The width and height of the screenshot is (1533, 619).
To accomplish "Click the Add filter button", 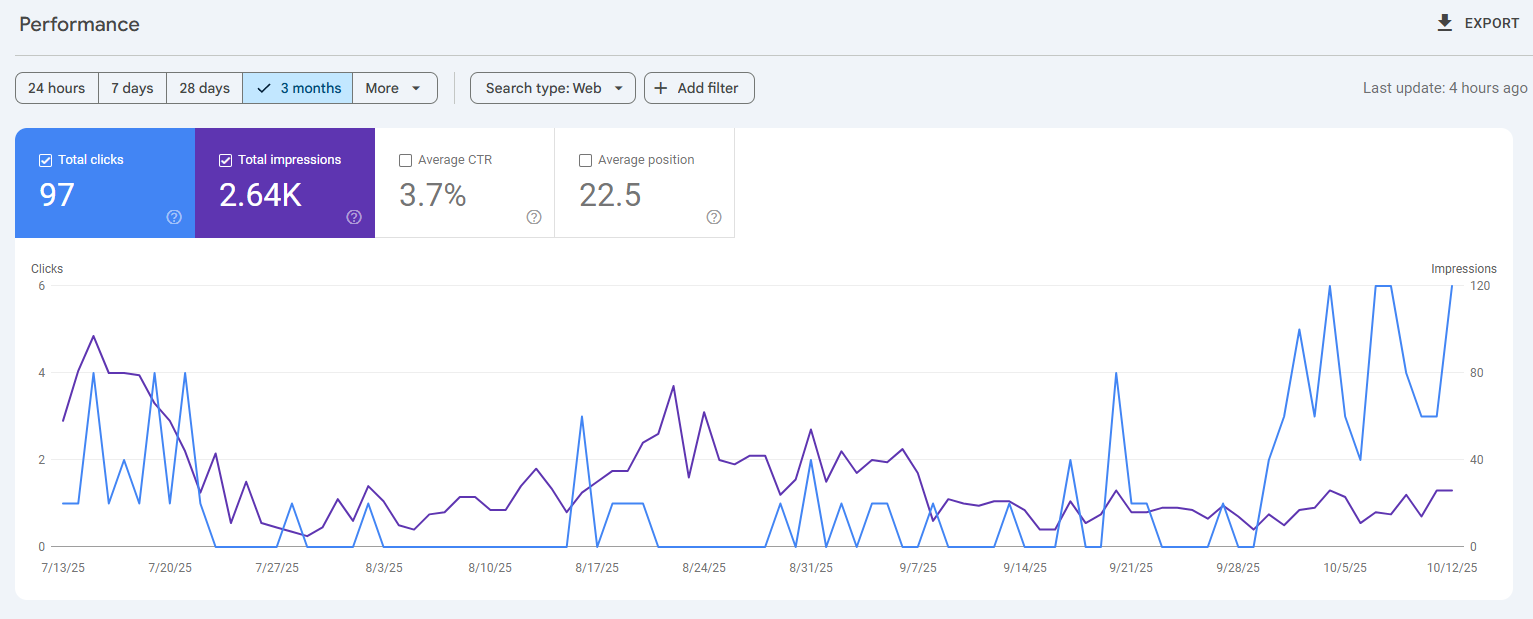I will pos(699,88).
